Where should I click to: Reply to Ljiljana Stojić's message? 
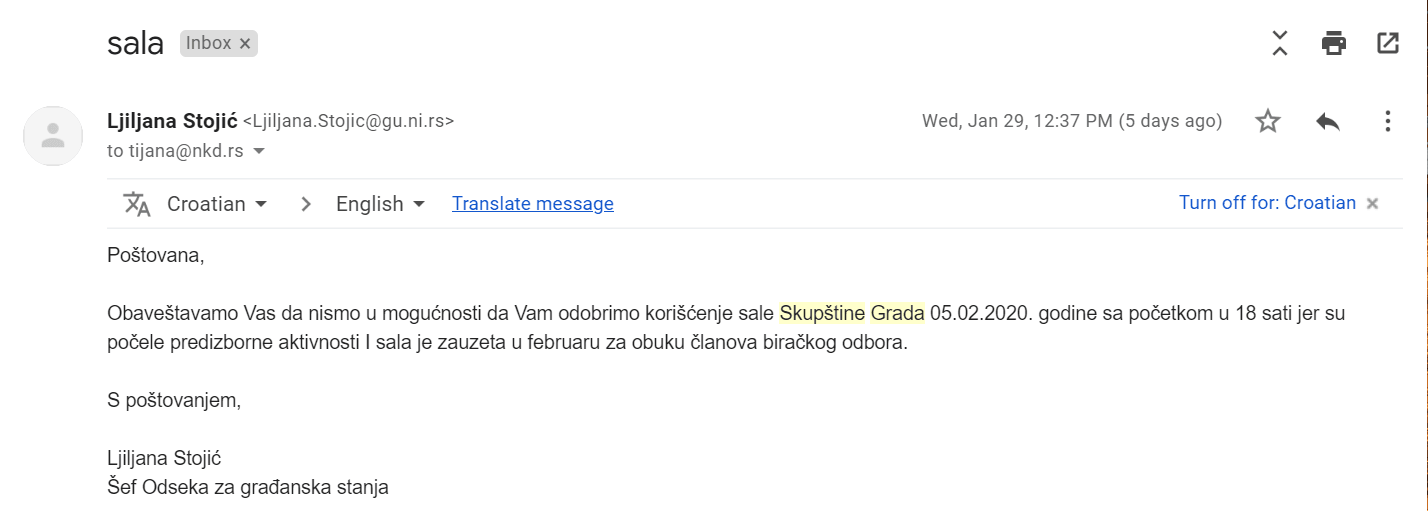pyautogui.click(x=1327, y=122)
